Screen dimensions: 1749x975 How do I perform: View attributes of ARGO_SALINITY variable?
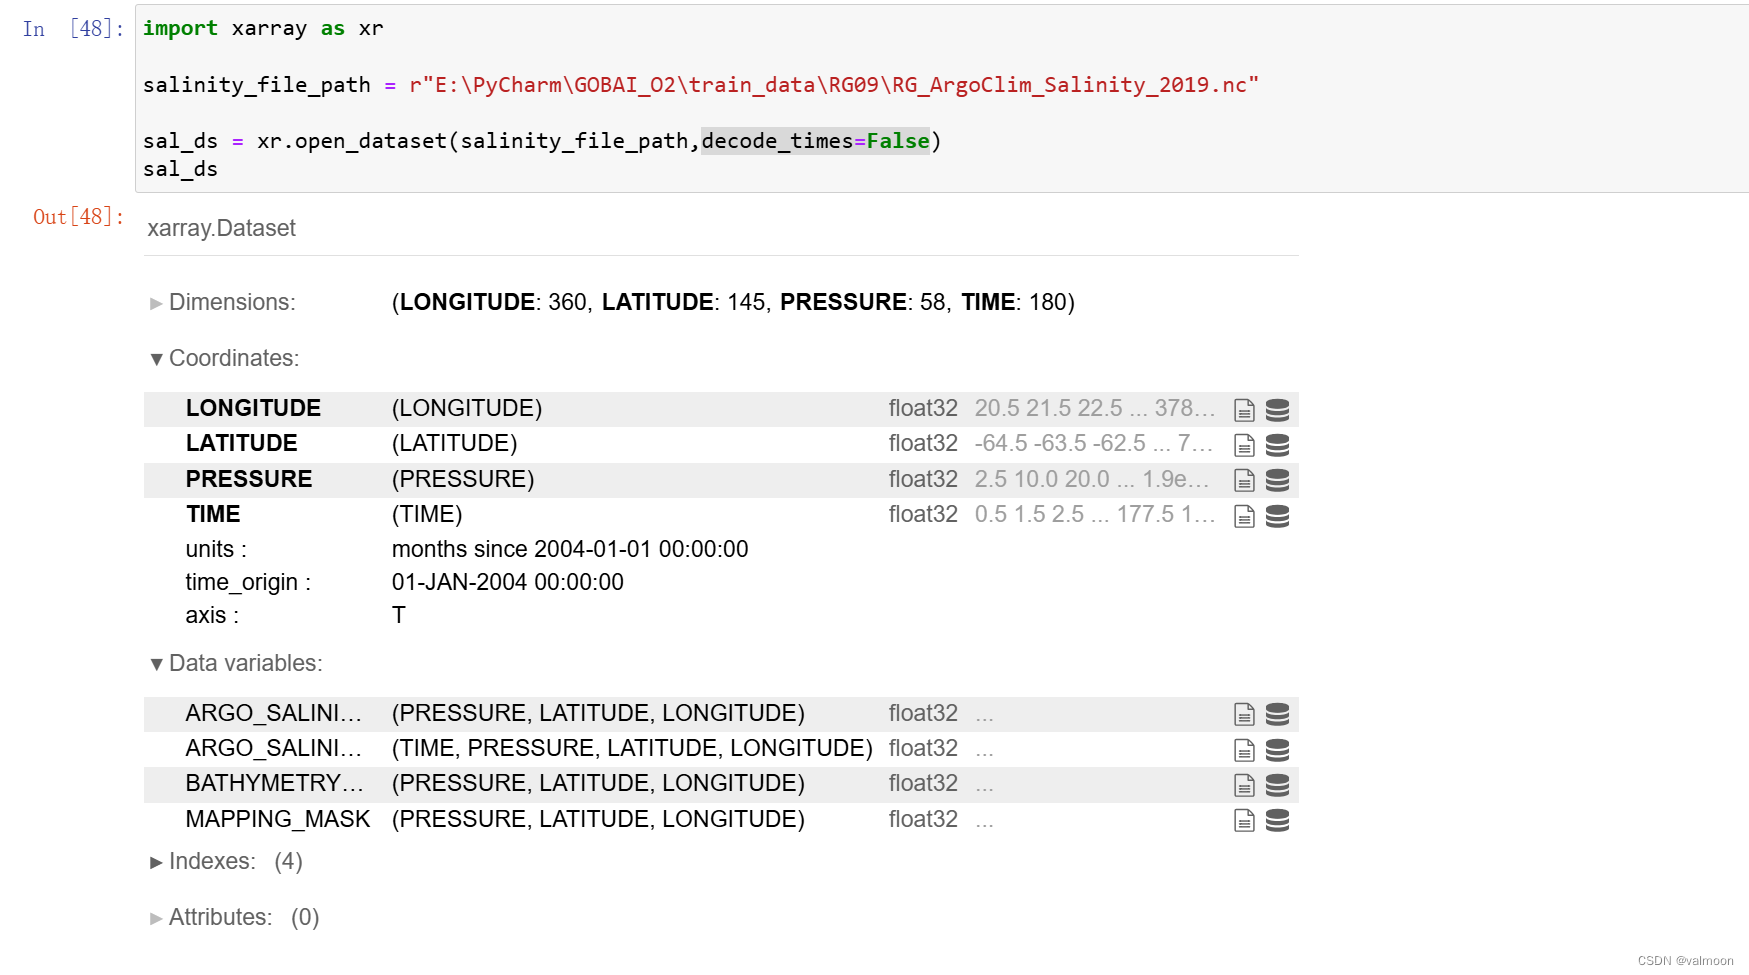(1244, 713)
